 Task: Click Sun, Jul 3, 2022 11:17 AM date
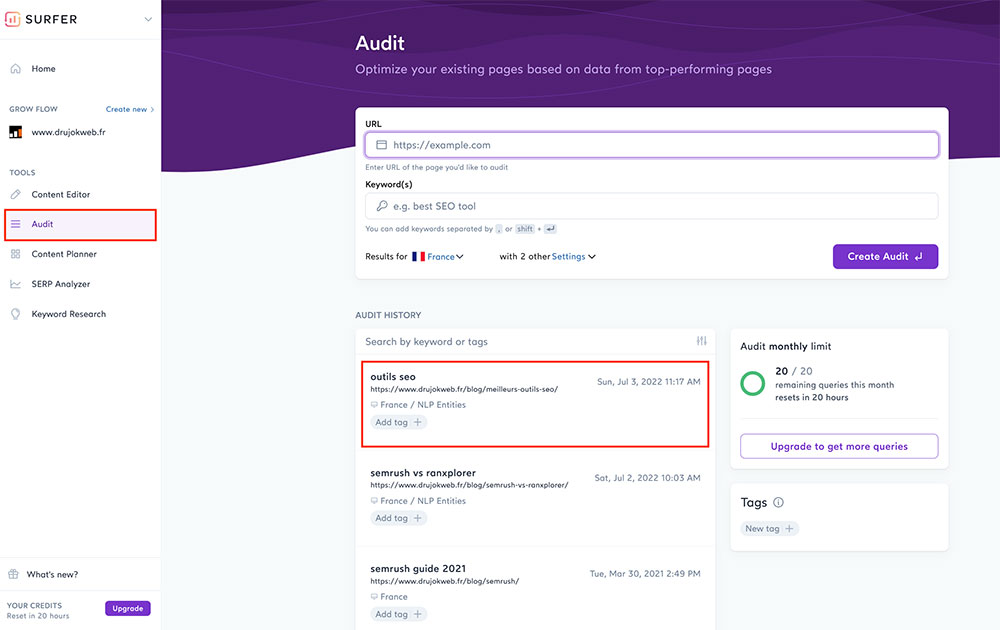tap(649, 382)
